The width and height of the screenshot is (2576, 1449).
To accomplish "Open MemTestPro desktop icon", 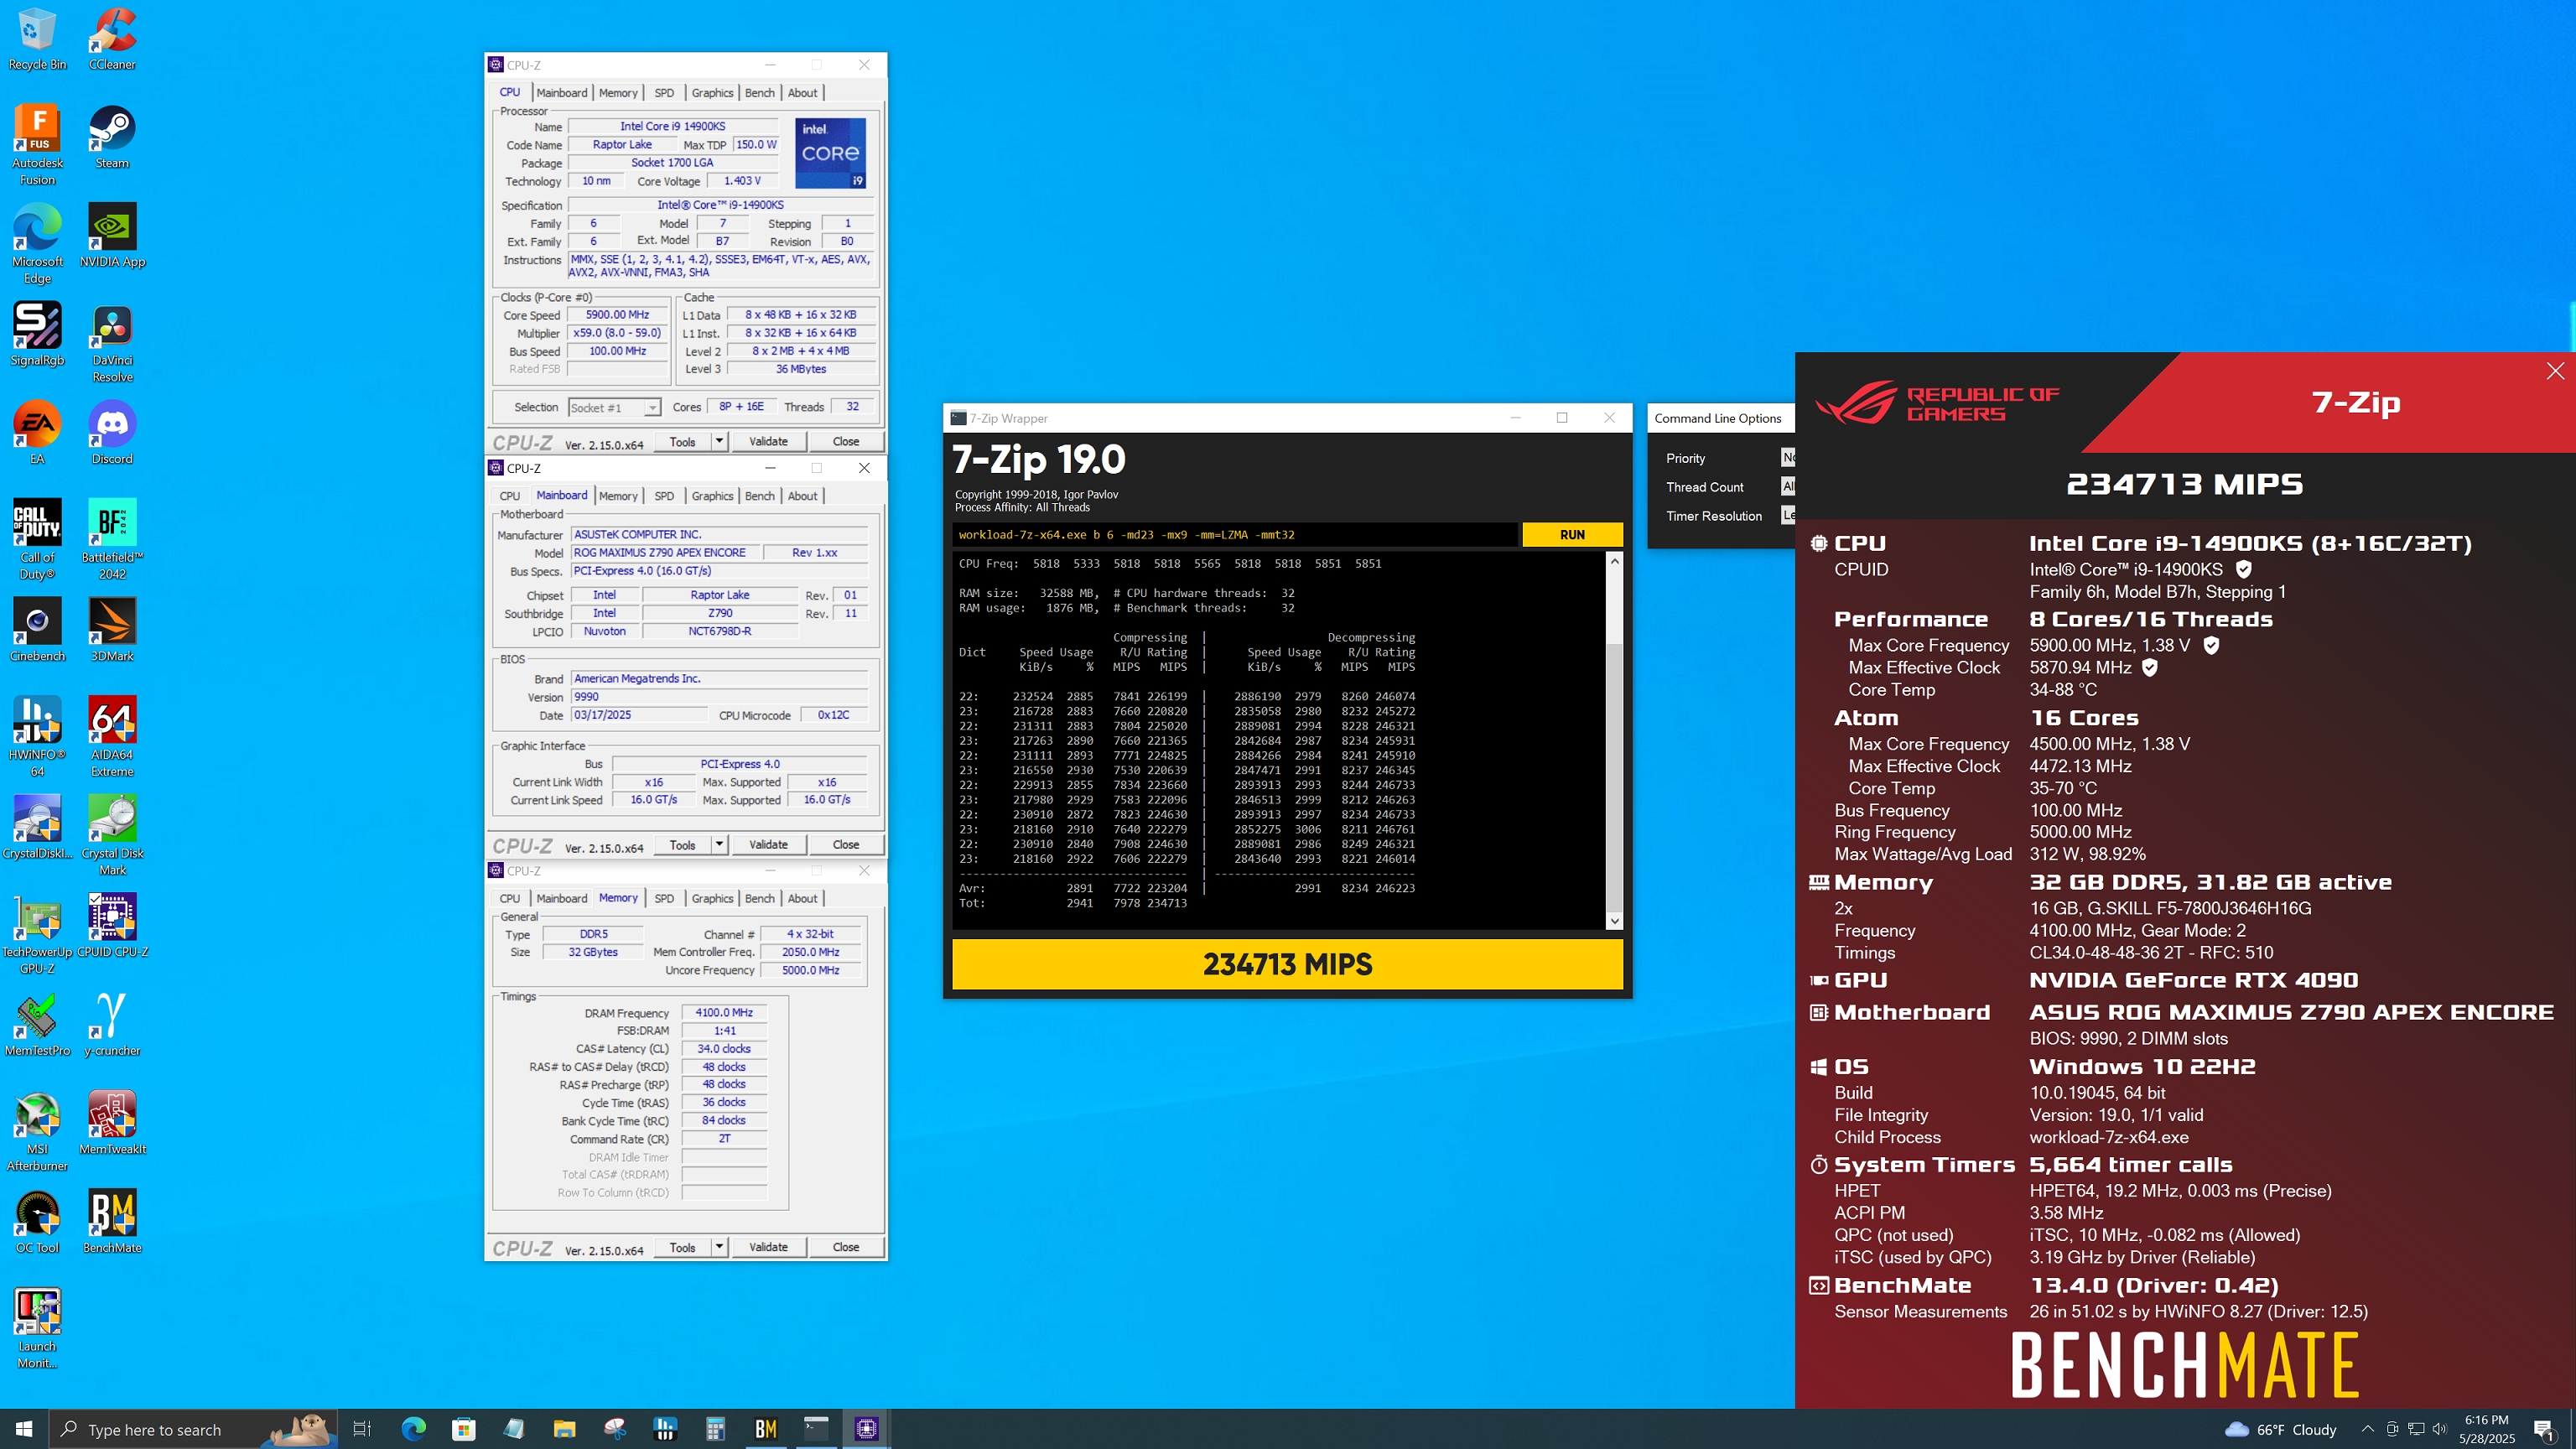I will pyautogui.click(x=37, y=1025).
